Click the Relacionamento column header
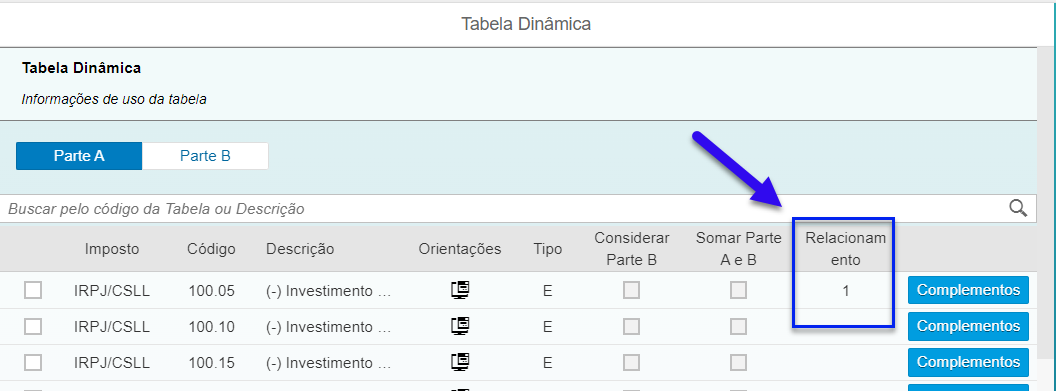The image size is (1056, 391). (x=846, y=248)
